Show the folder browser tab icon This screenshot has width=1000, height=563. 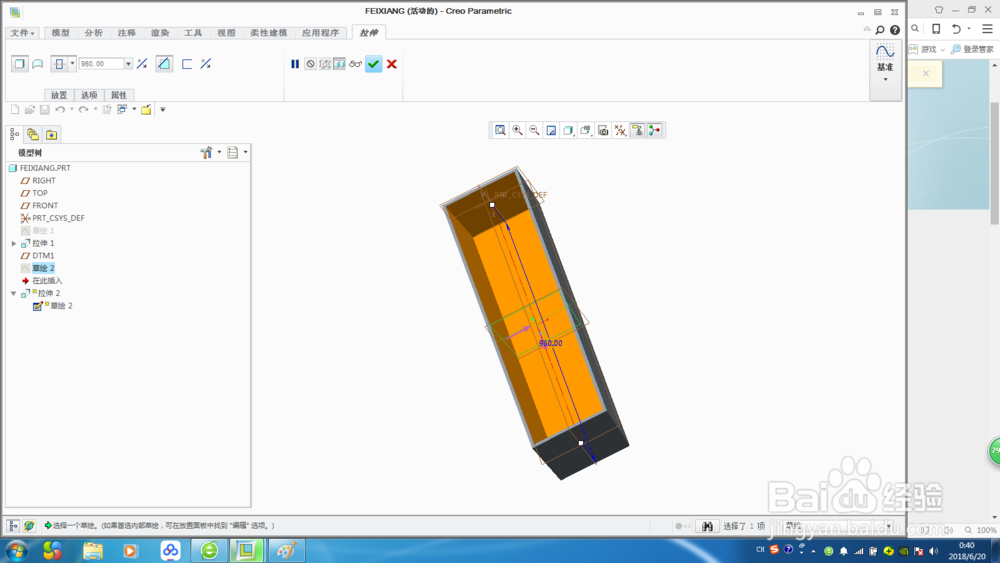[x=52, y=135]
